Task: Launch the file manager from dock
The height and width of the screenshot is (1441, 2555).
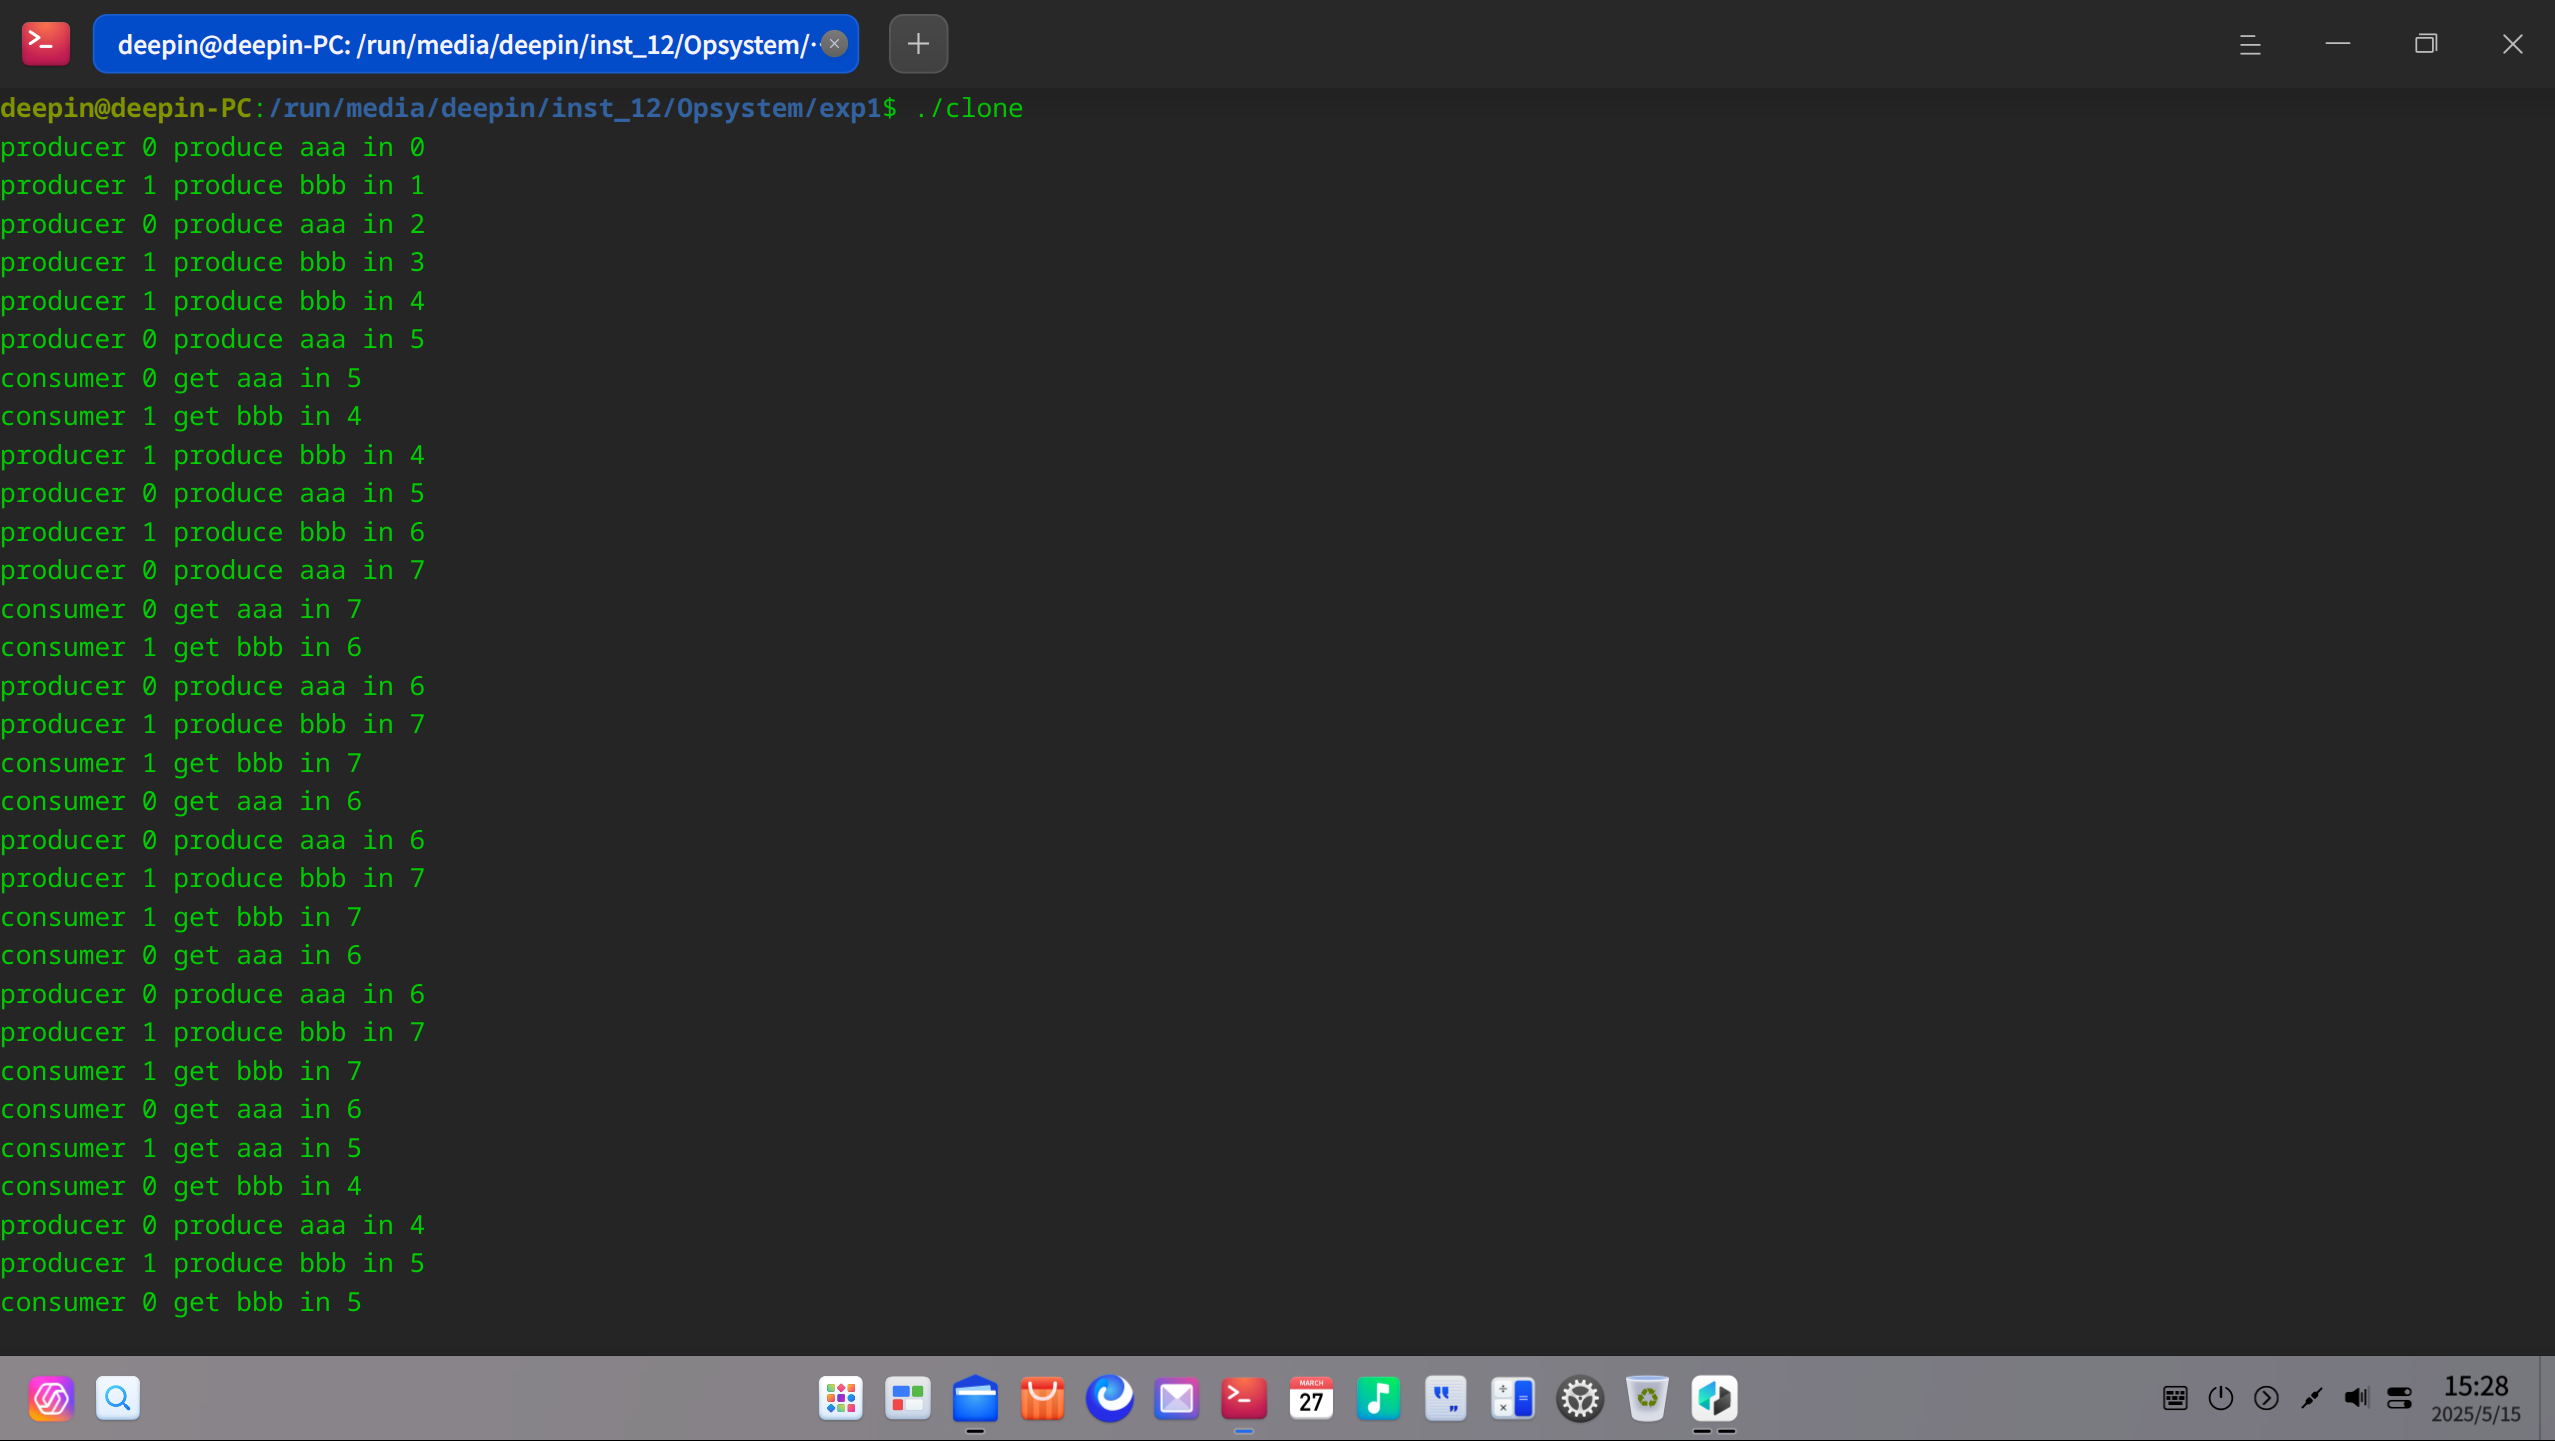Action: click(974, 1398)
